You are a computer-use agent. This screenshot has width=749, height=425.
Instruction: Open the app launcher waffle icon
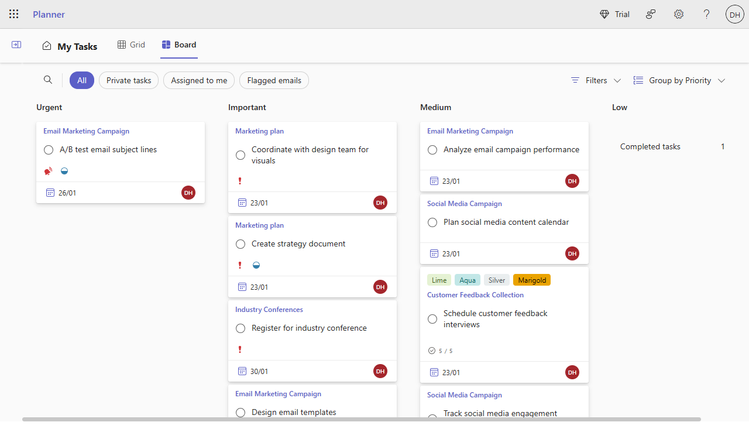[14, 14]
